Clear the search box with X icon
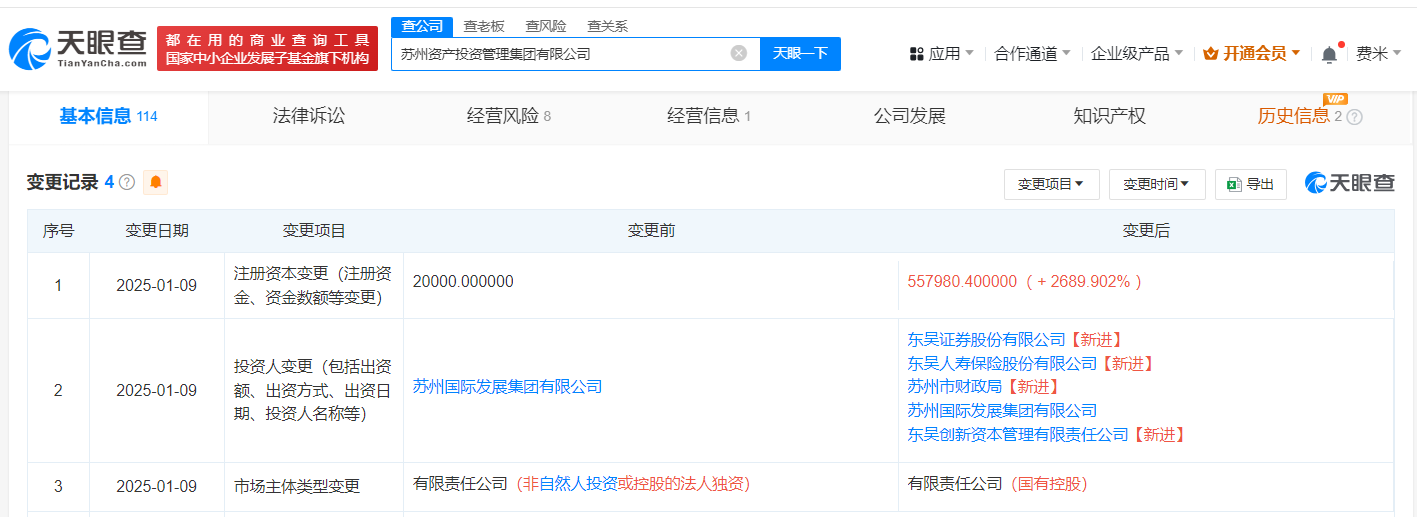1417x517 pixels. click(738, 54)
